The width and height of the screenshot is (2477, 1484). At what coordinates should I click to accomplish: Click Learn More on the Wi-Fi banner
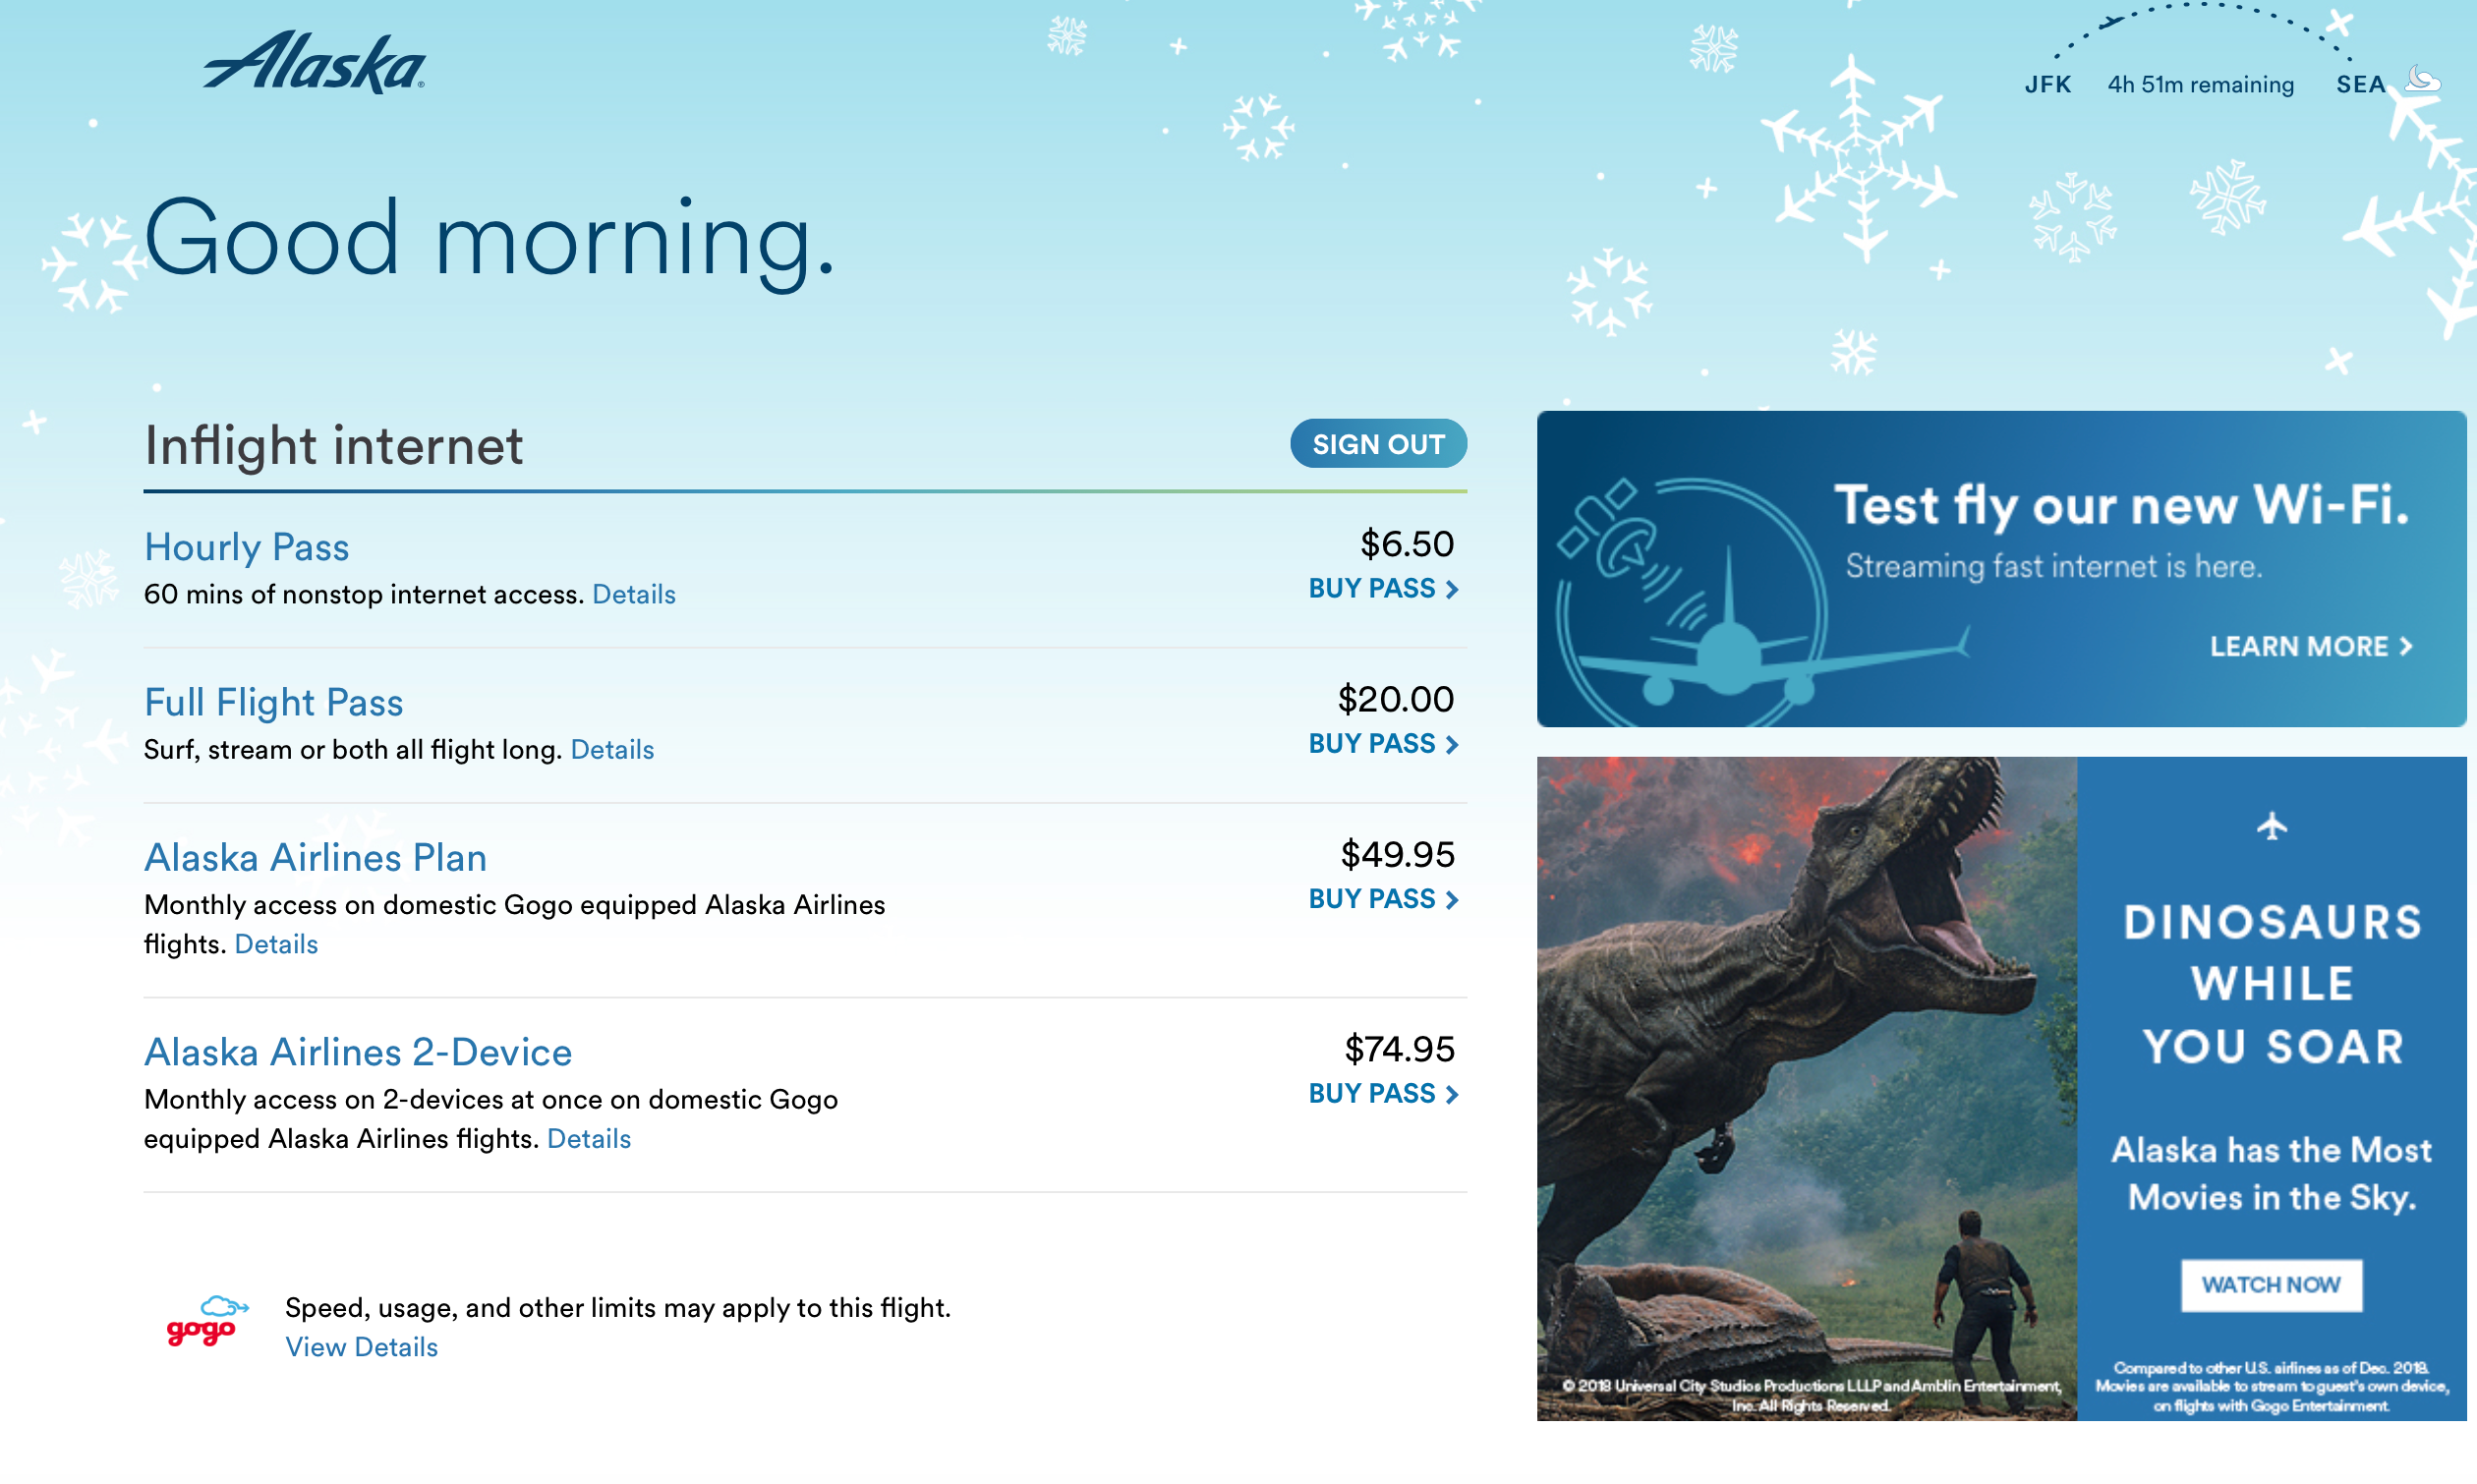(2310, 647)
